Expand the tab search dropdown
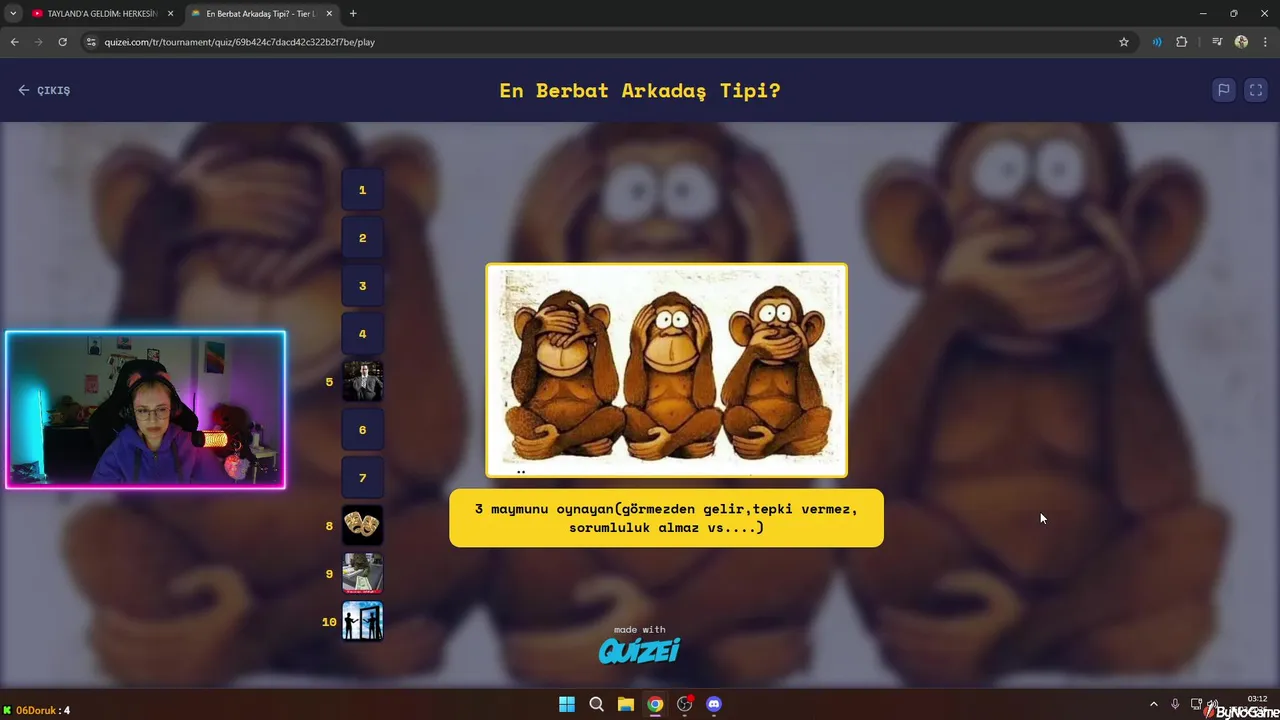Screen dimensions: 1280x720 [13, 14]
